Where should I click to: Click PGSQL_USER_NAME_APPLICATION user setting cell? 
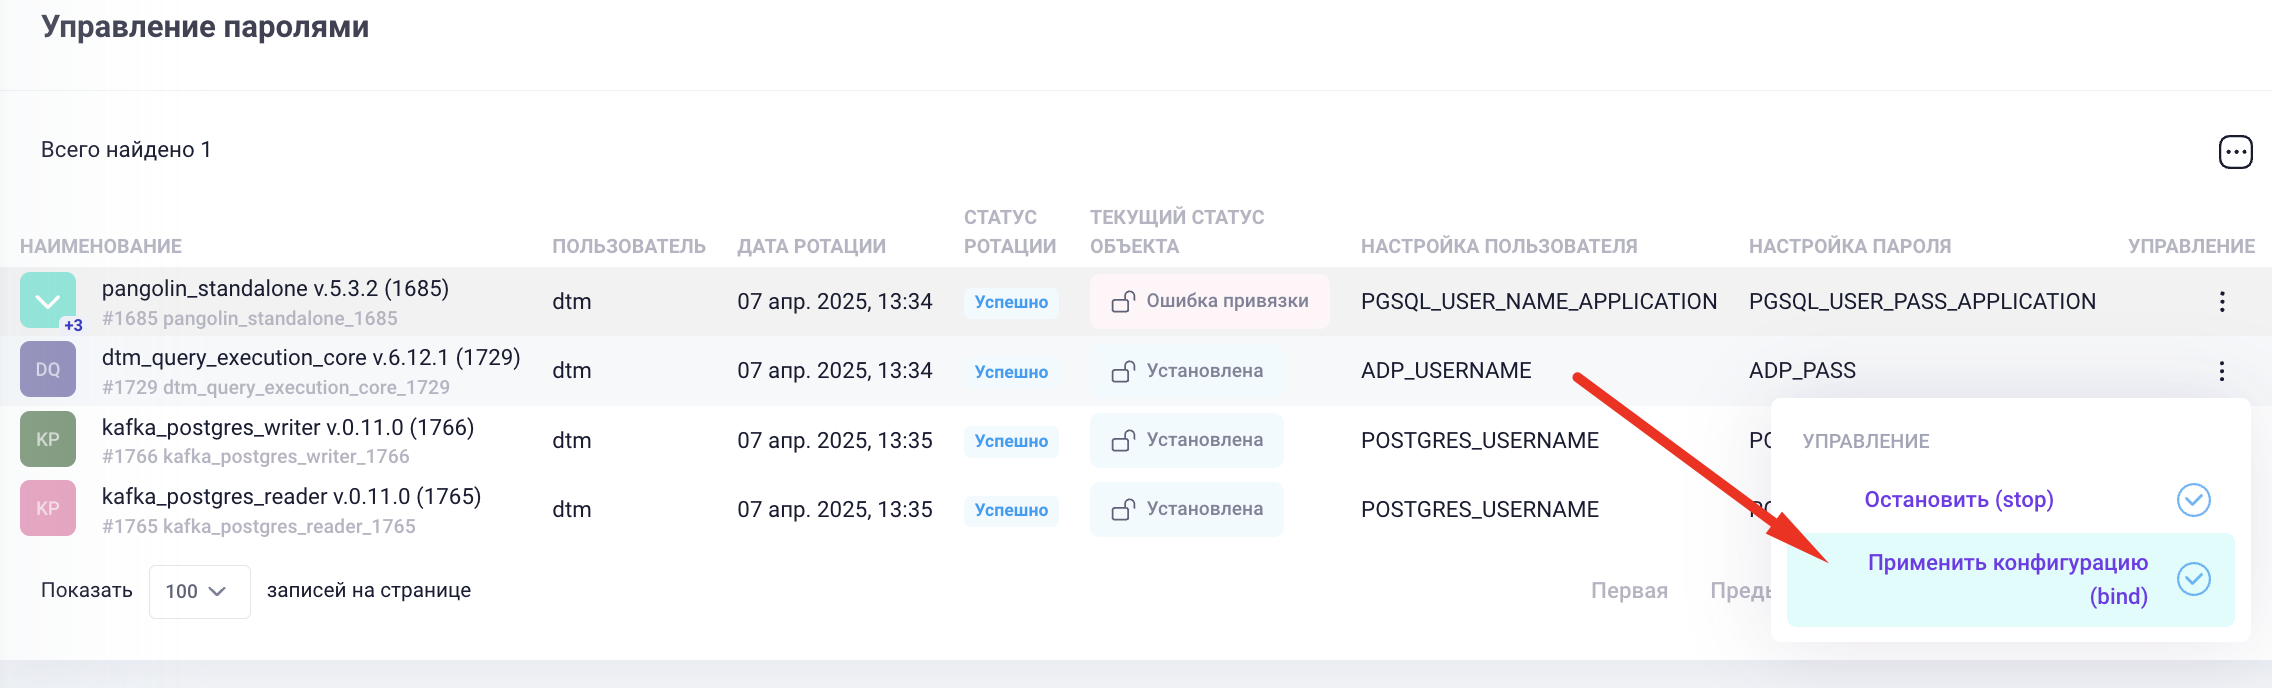point(1539,301)
